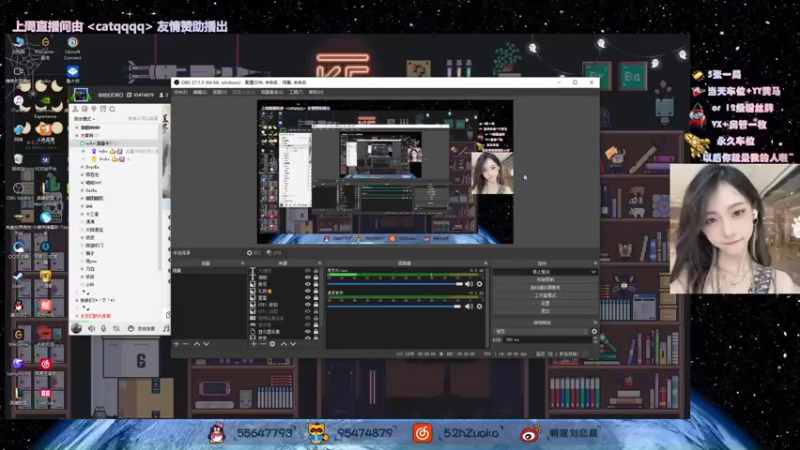Toggle lock of 周榜 source
The height and width of the screenshot is (450, 800).
316,278
